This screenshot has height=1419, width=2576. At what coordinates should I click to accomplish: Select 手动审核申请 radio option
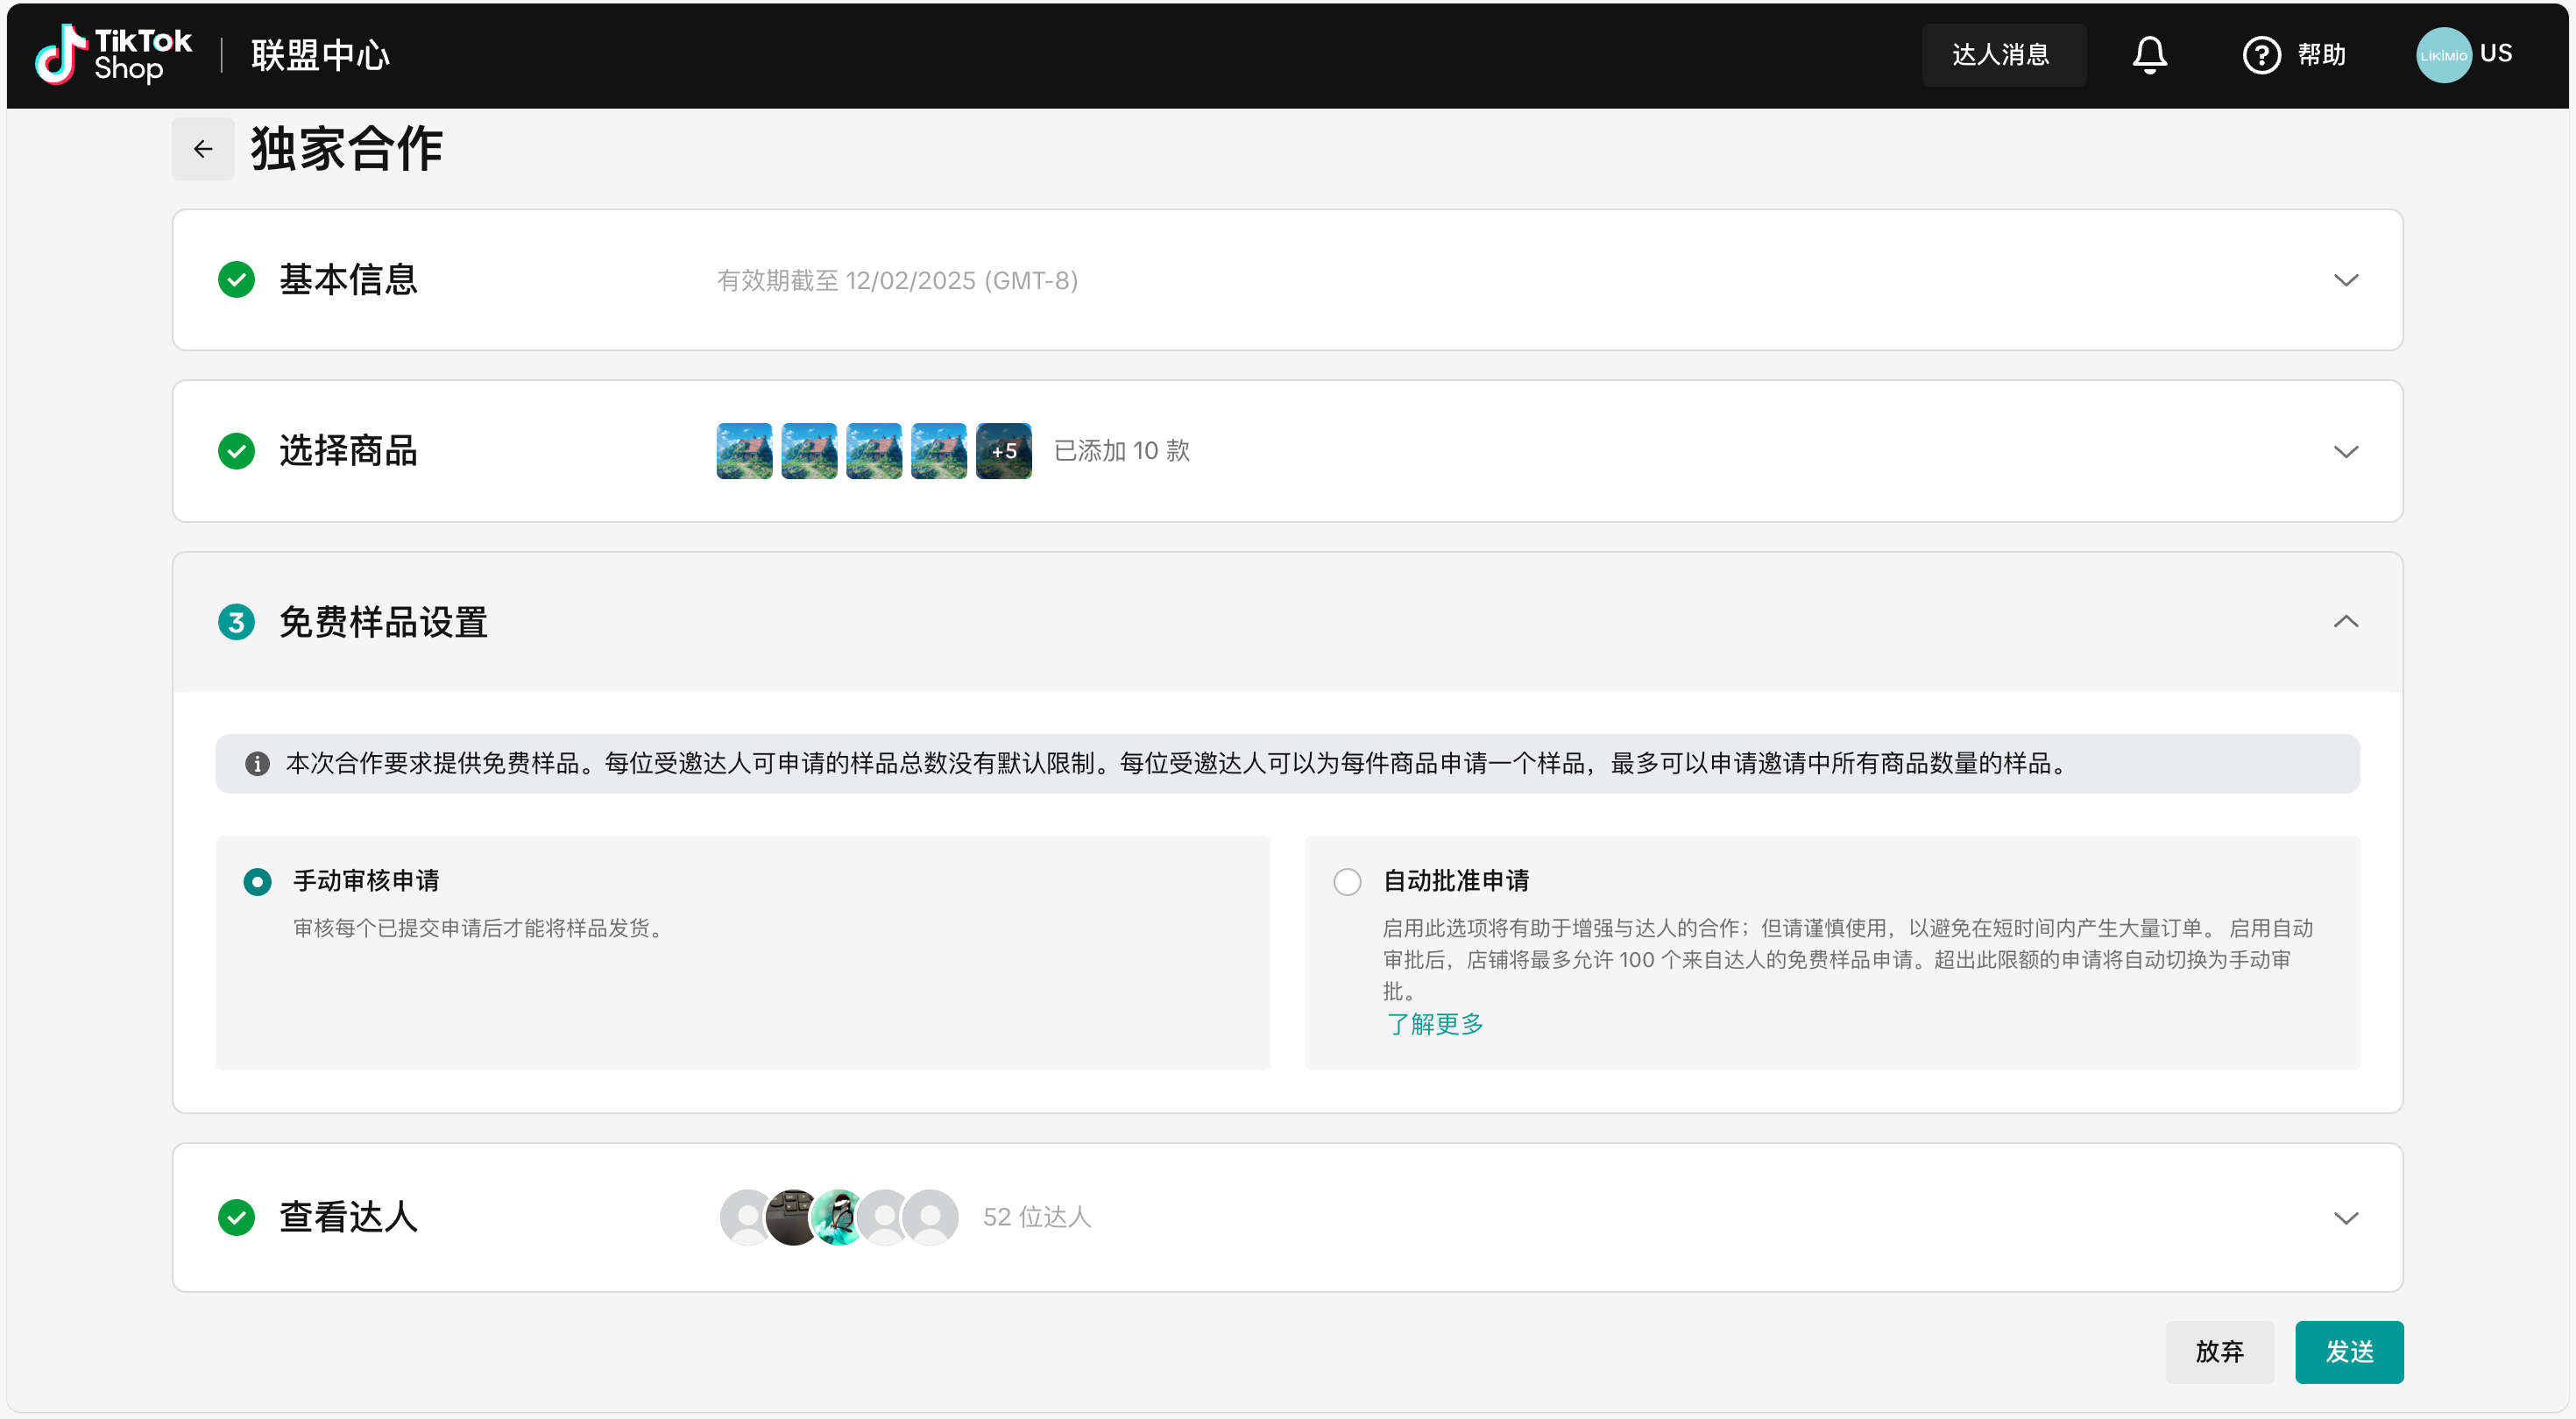click(257, 881)
